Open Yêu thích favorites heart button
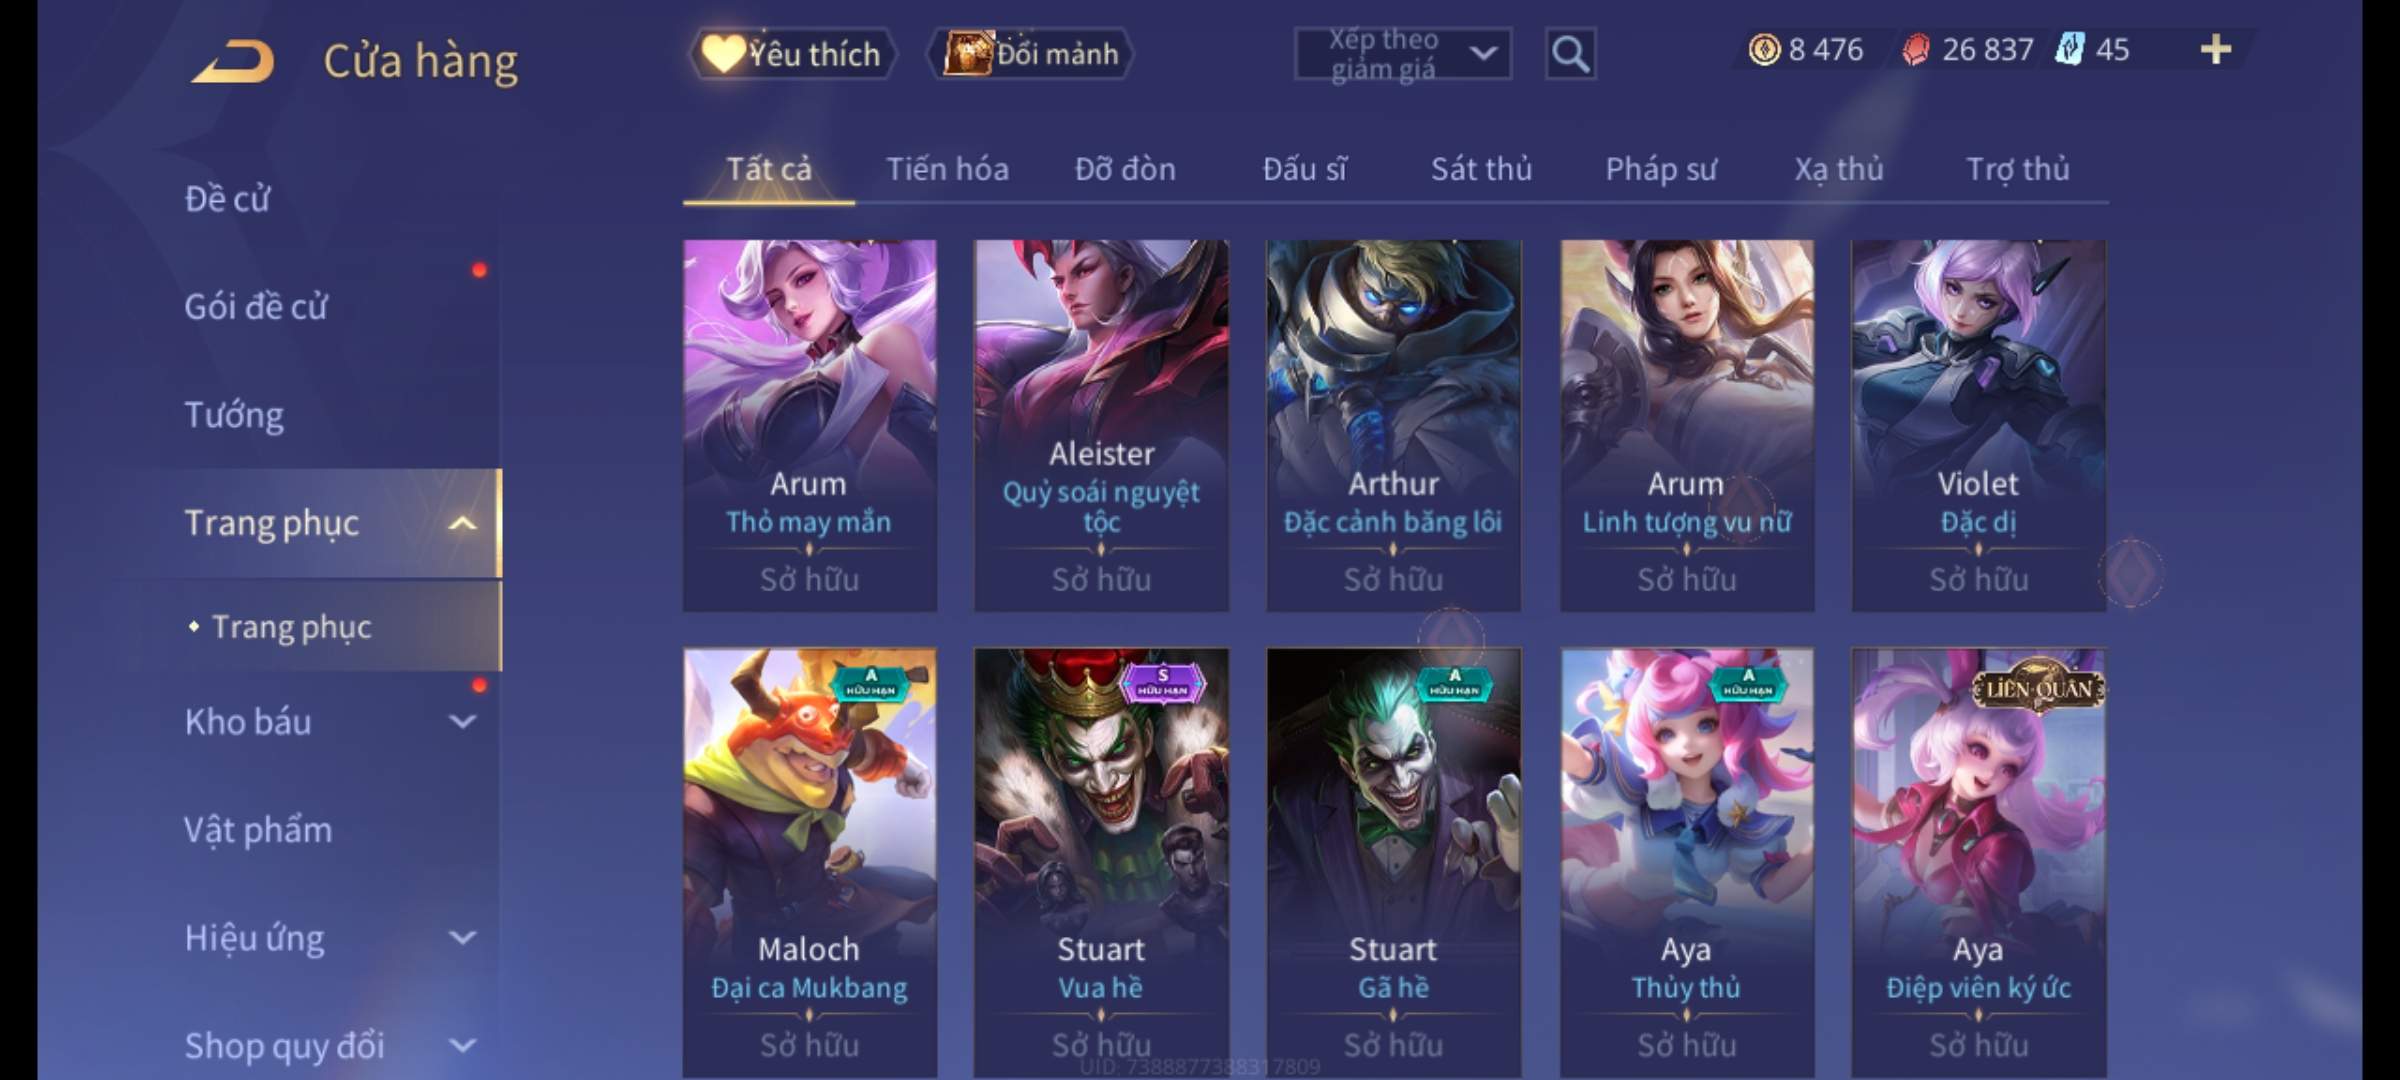 tap(792, 54)
